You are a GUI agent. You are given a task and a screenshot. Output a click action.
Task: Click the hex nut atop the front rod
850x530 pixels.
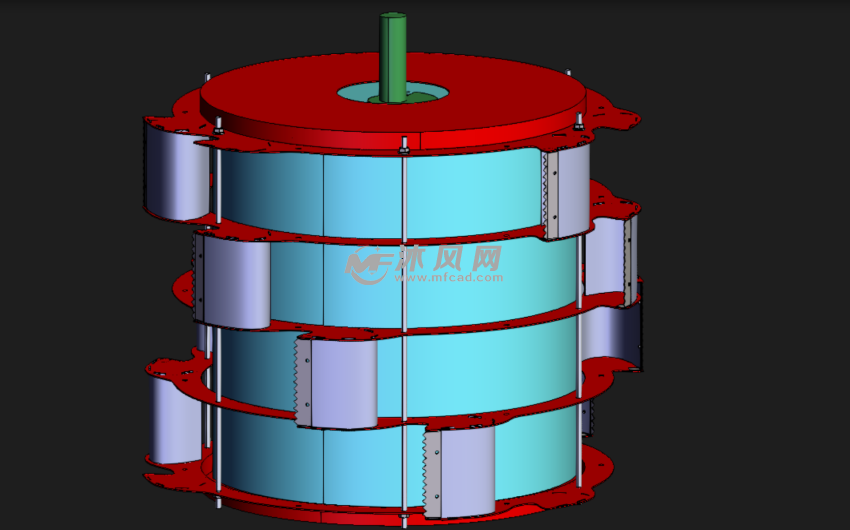[404, 149]
